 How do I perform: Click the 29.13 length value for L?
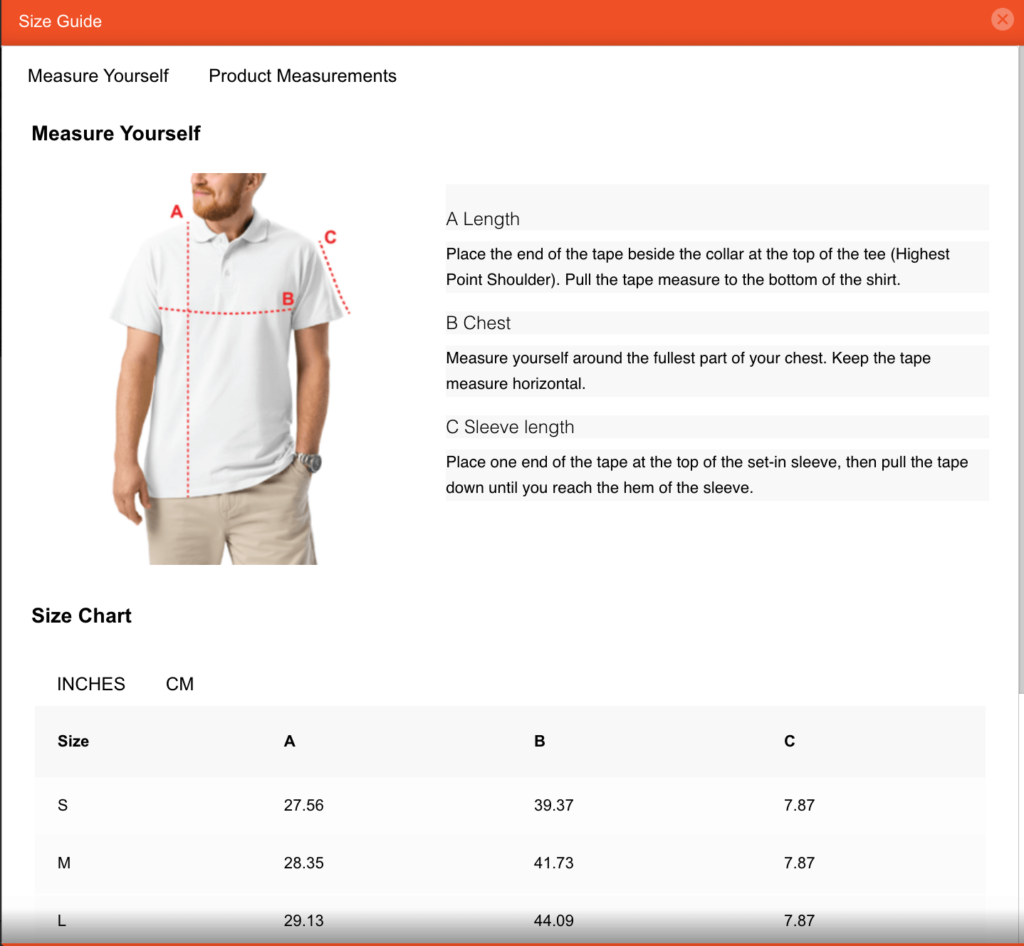[x=304, y=920]
